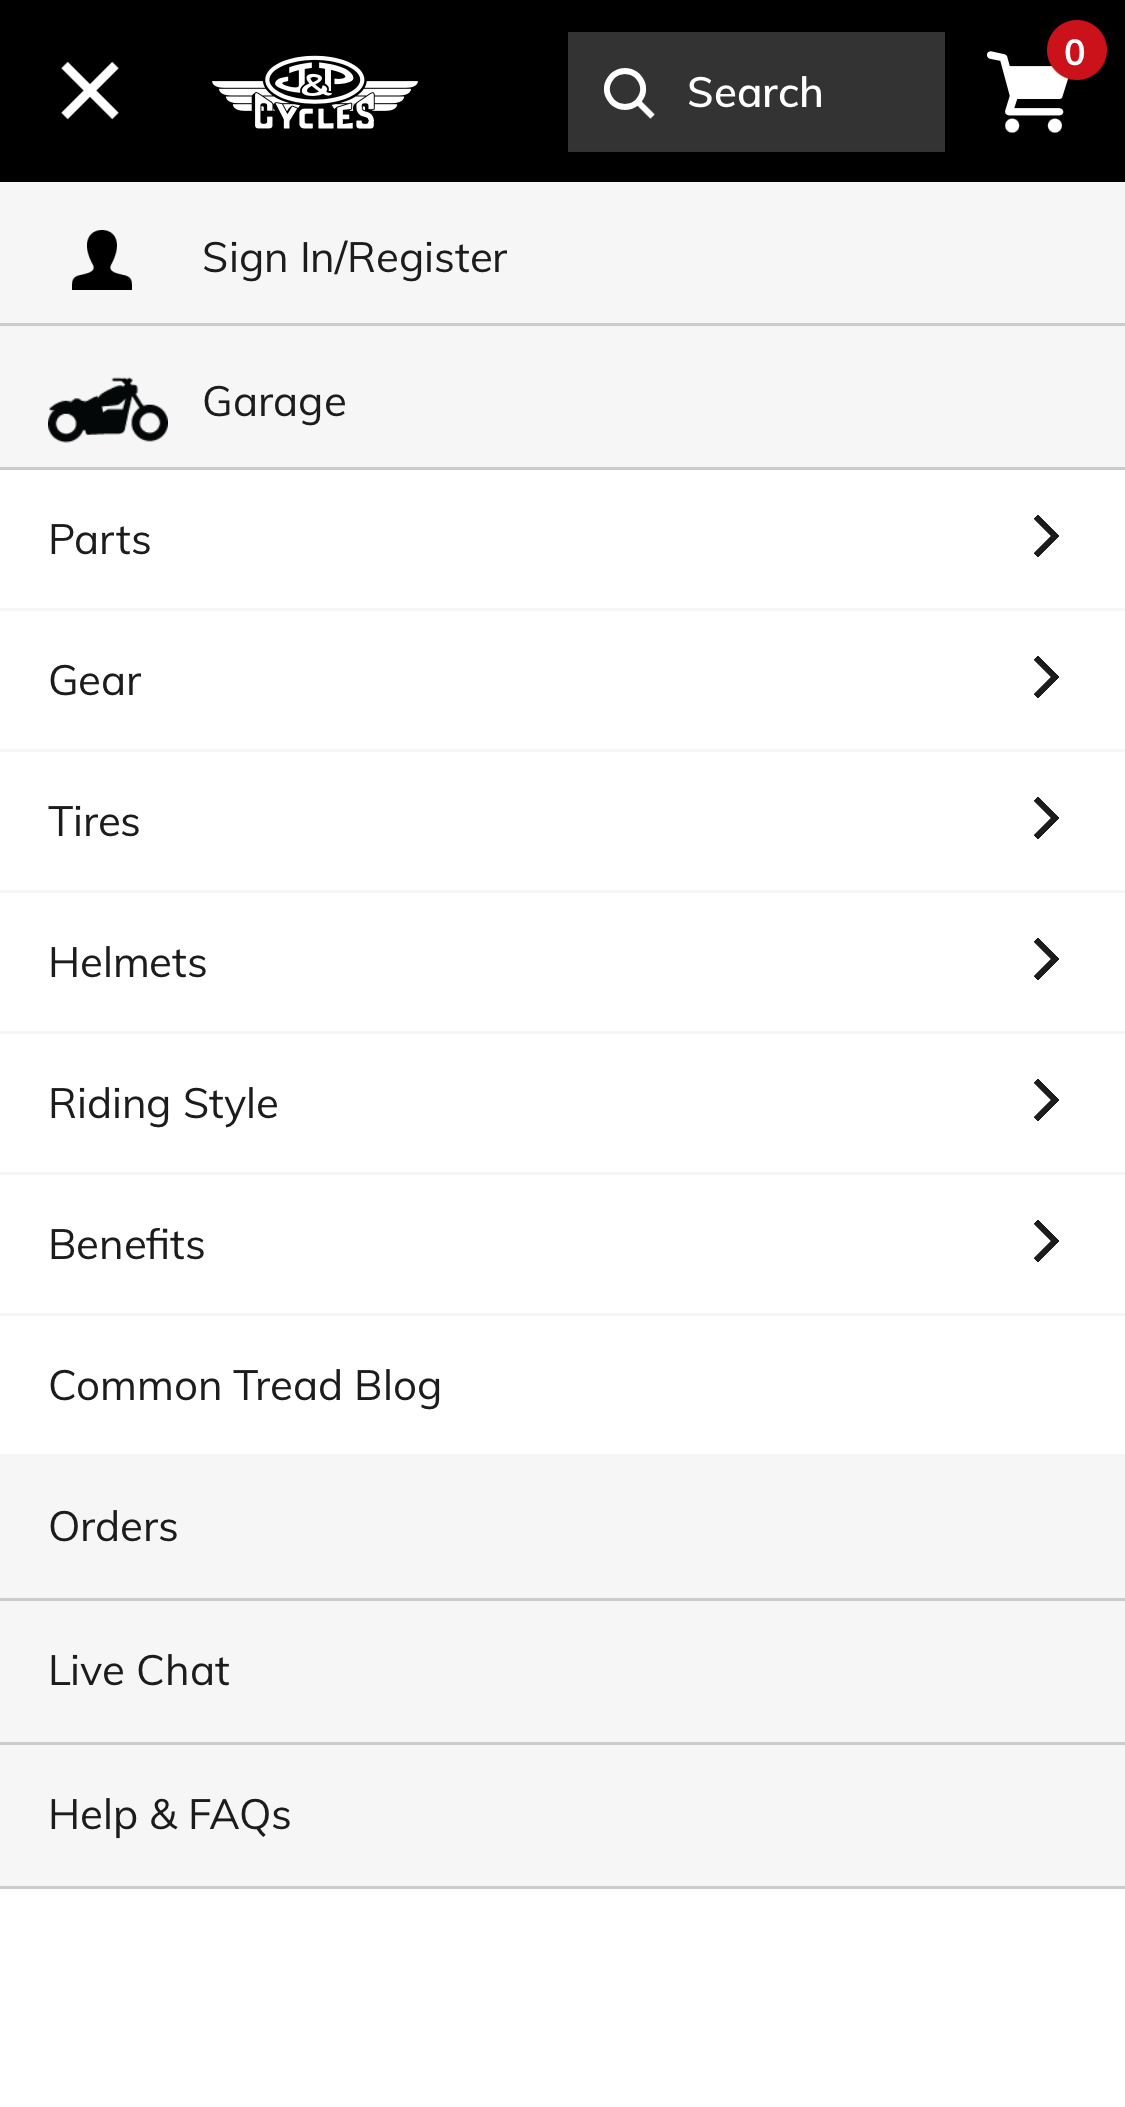The width and height of the screenshot is (1125, 2107).
Task: Select the X close menu icon
Action: [x=88, y=90]
